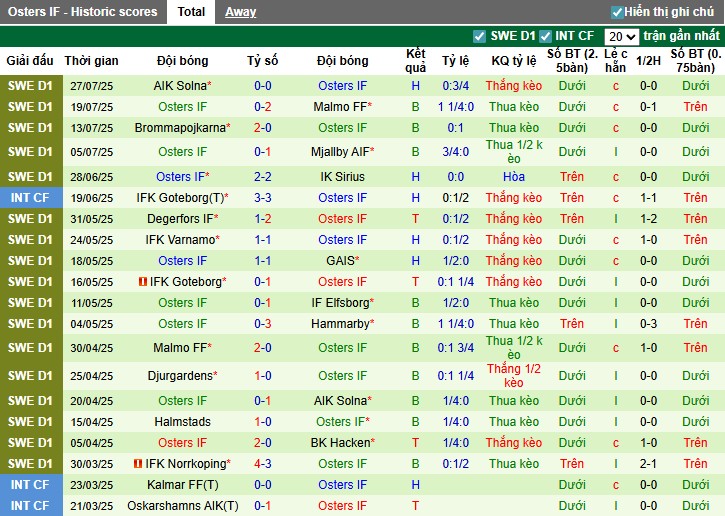Open Halmstads team link

pos(183,422)
